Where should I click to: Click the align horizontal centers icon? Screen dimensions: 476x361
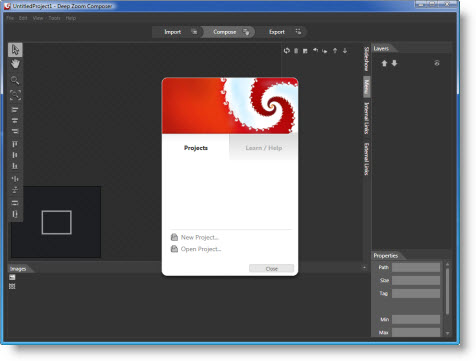pyautogui.click(x=15, y=120)
